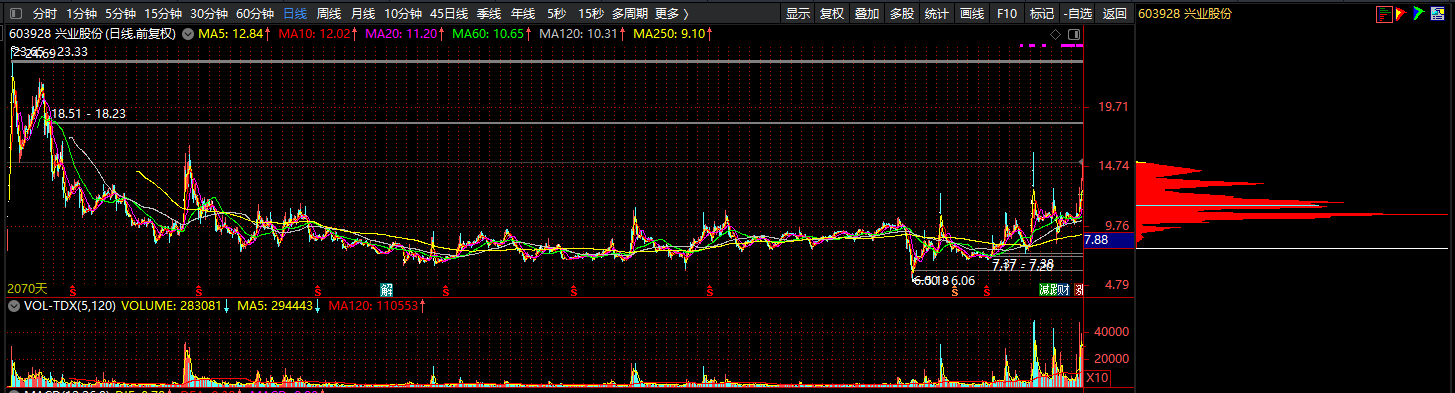Remove stock via -自选 button
Viewport: 1455px width, 393px height.
[1077, 14]
